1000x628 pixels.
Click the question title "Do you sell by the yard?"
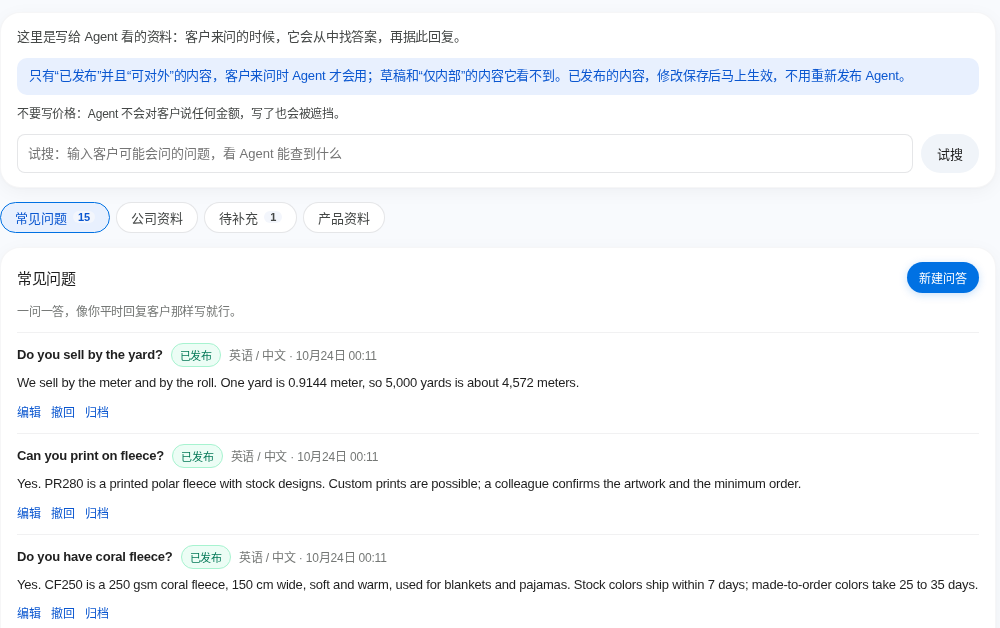pos(90,354)
